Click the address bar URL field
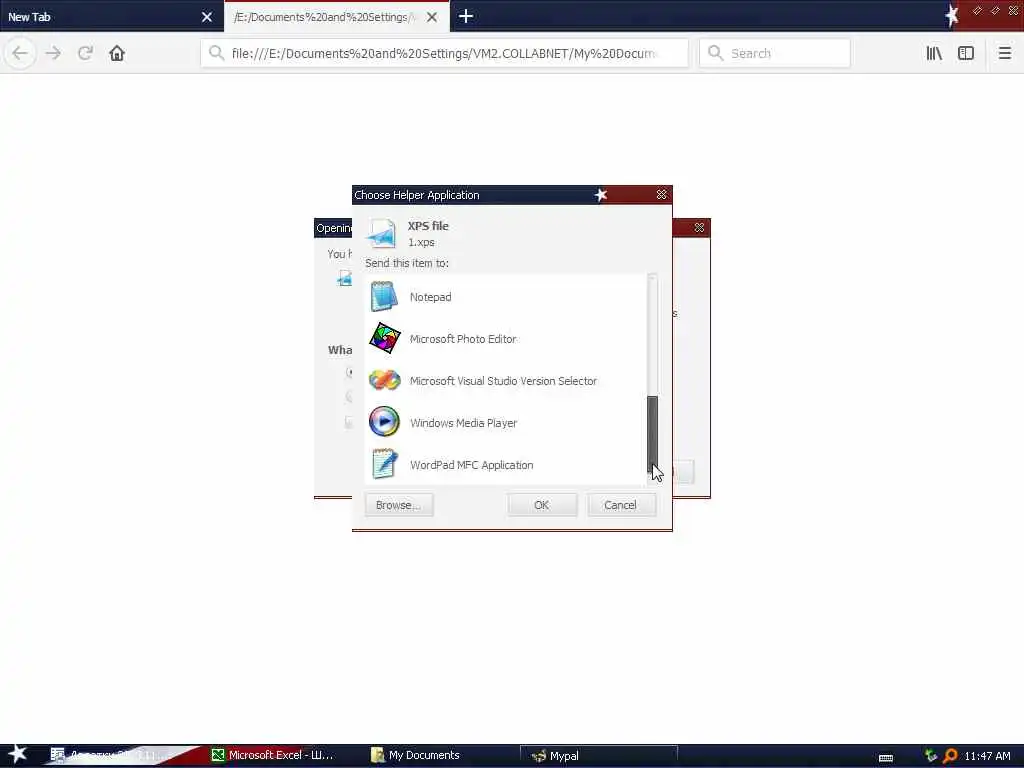This screenshot has width=1024, height=768. pyautogui.click(x=444, y=53)
